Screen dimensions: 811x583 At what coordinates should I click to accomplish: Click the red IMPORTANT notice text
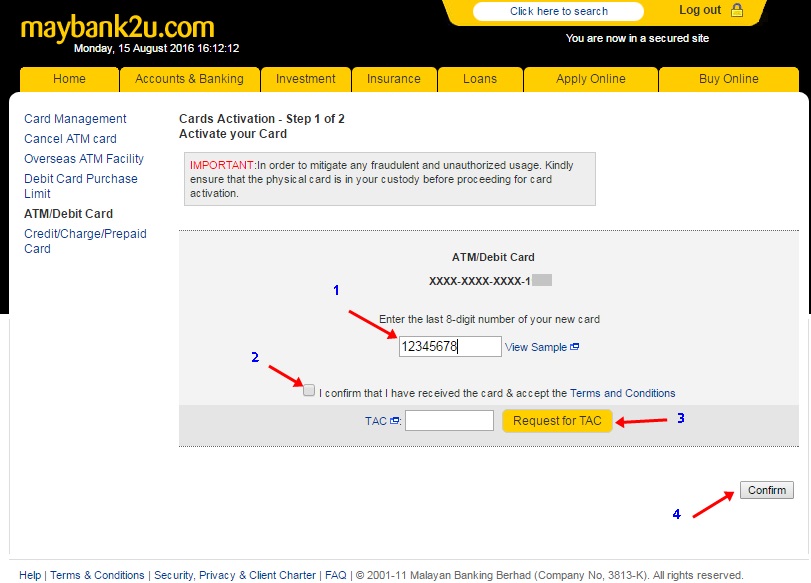click(x=222, y=166)
